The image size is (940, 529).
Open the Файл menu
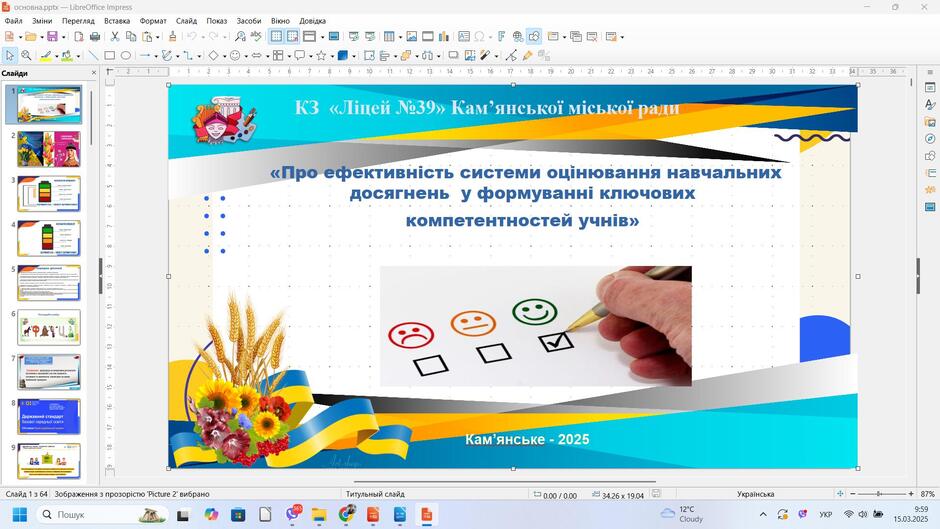coord(13,20)
